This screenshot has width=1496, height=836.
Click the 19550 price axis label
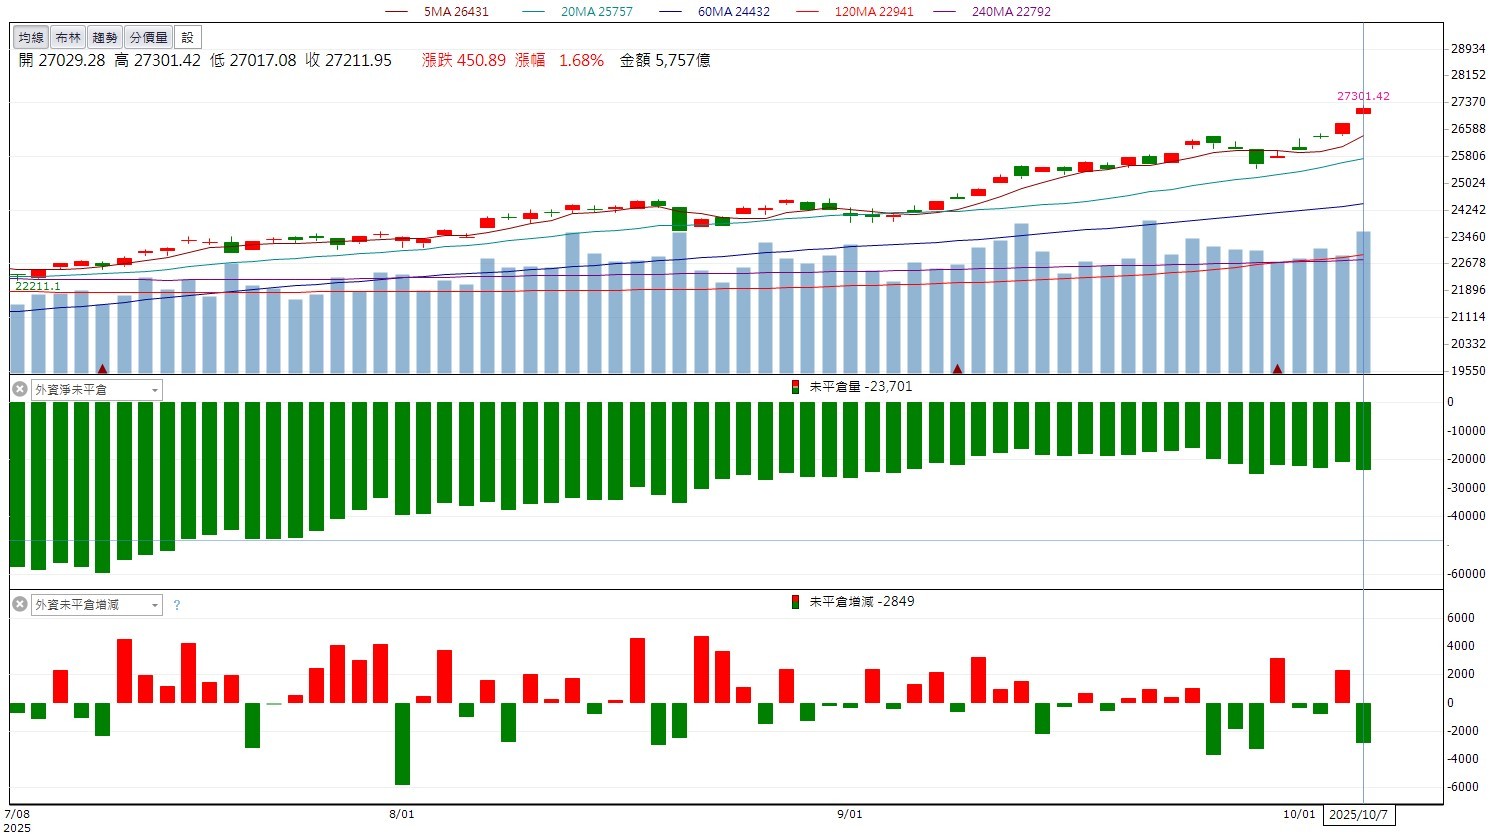pyautogui.click(x=1466, y=371)
